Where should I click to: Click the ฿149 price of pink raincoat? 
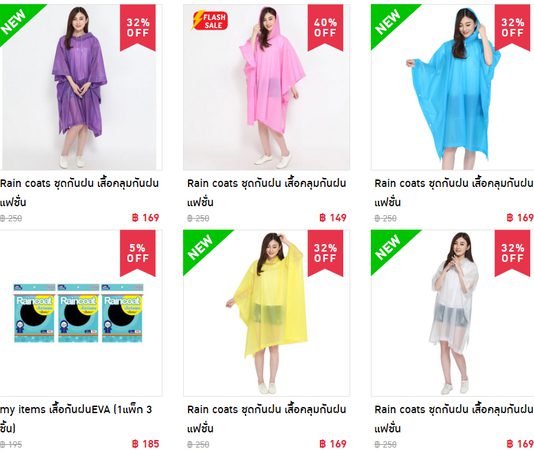point(333,218)
